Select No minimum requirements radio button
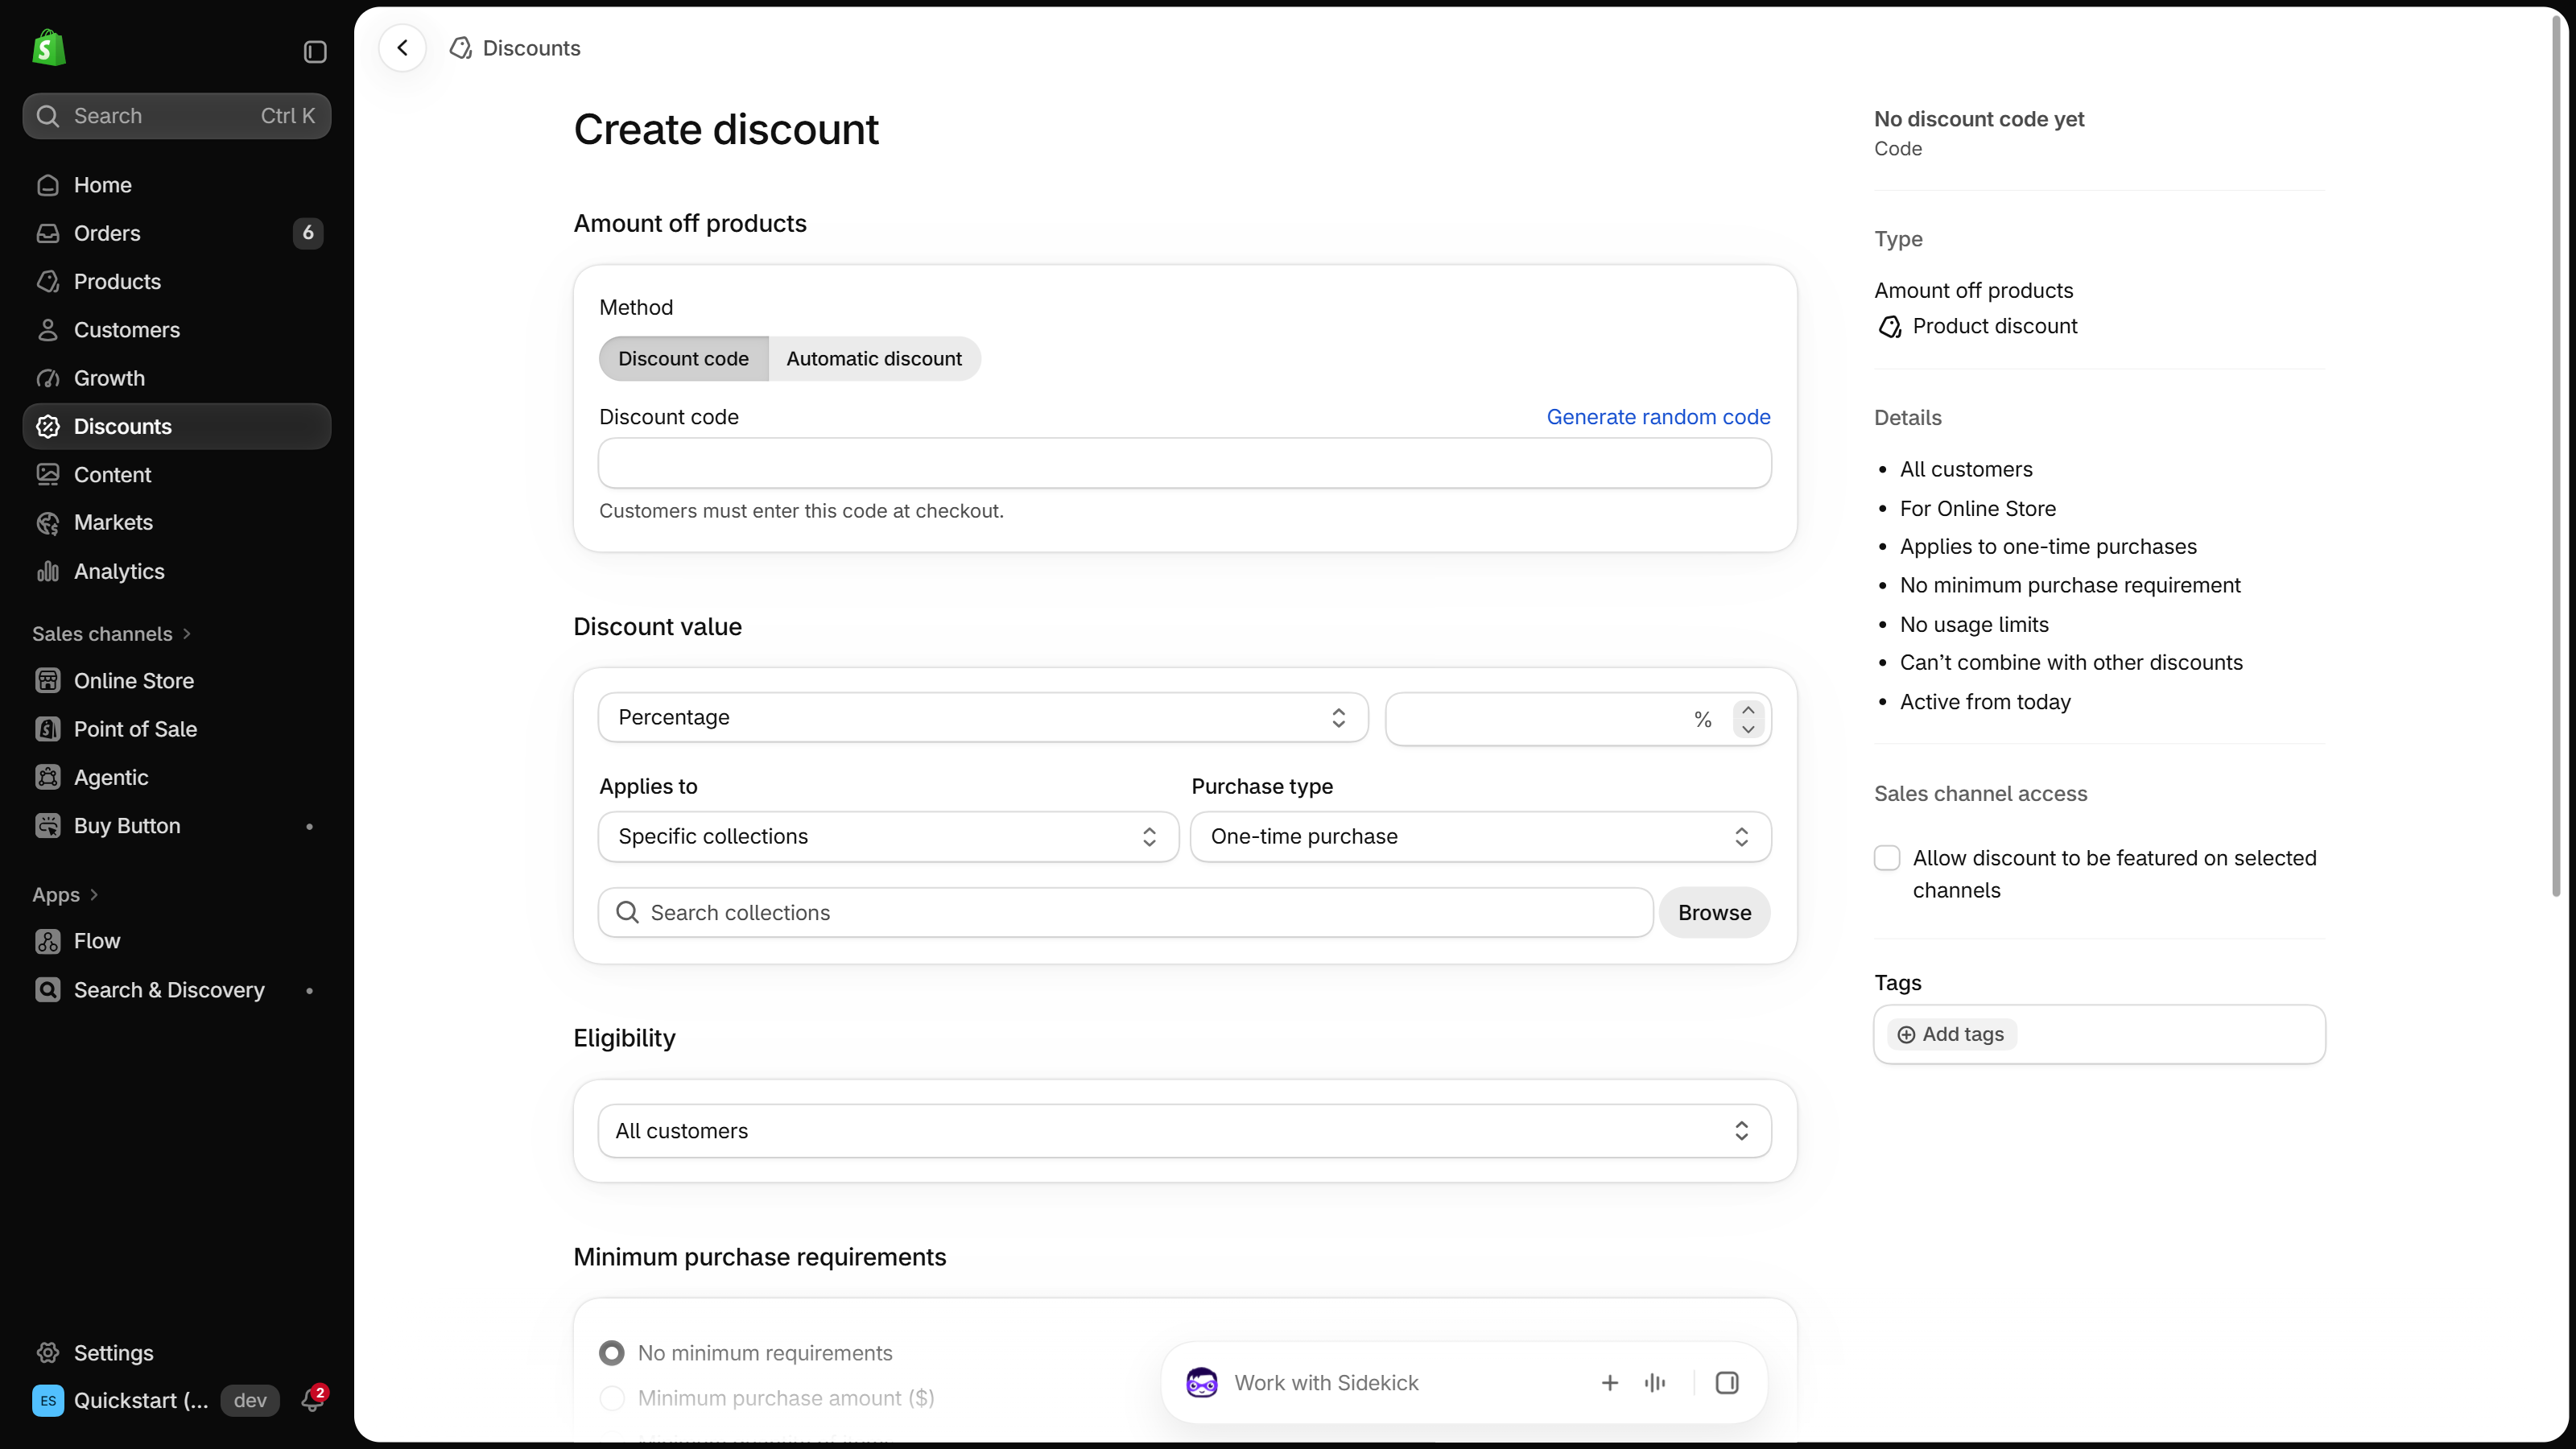 (612, 1352)
